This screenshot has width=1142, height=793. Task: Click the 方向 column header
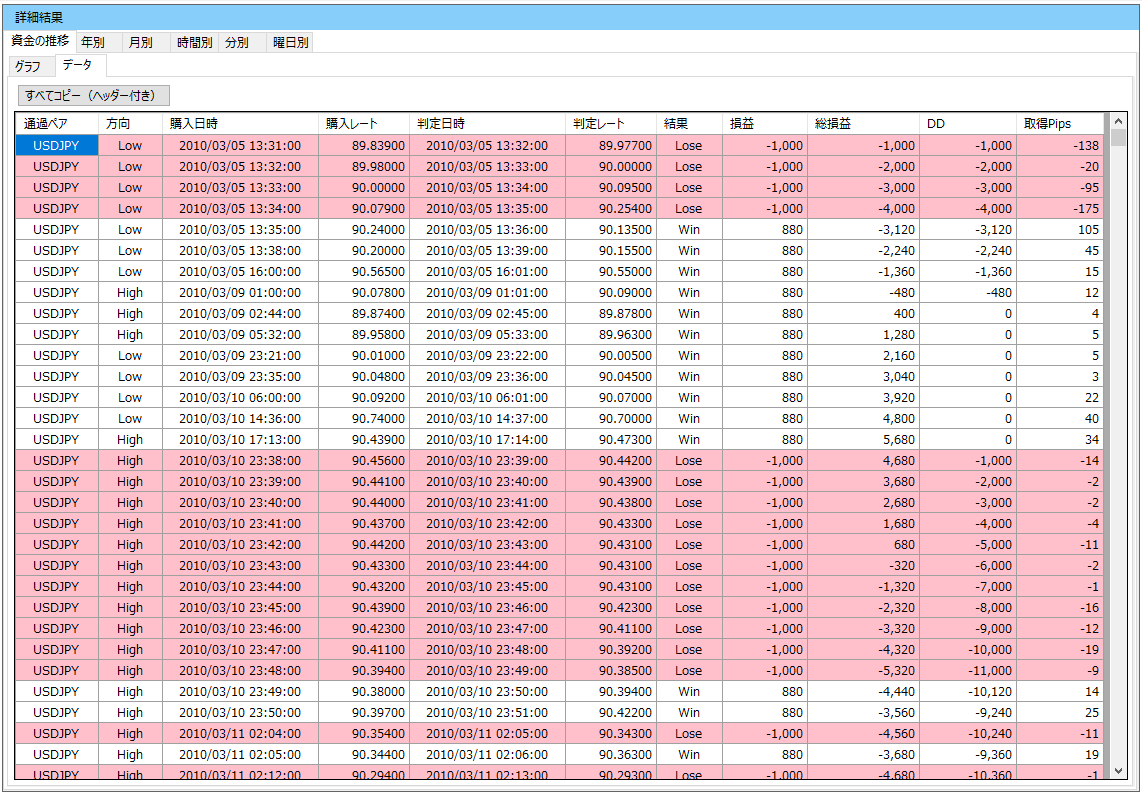pos(130,124)
